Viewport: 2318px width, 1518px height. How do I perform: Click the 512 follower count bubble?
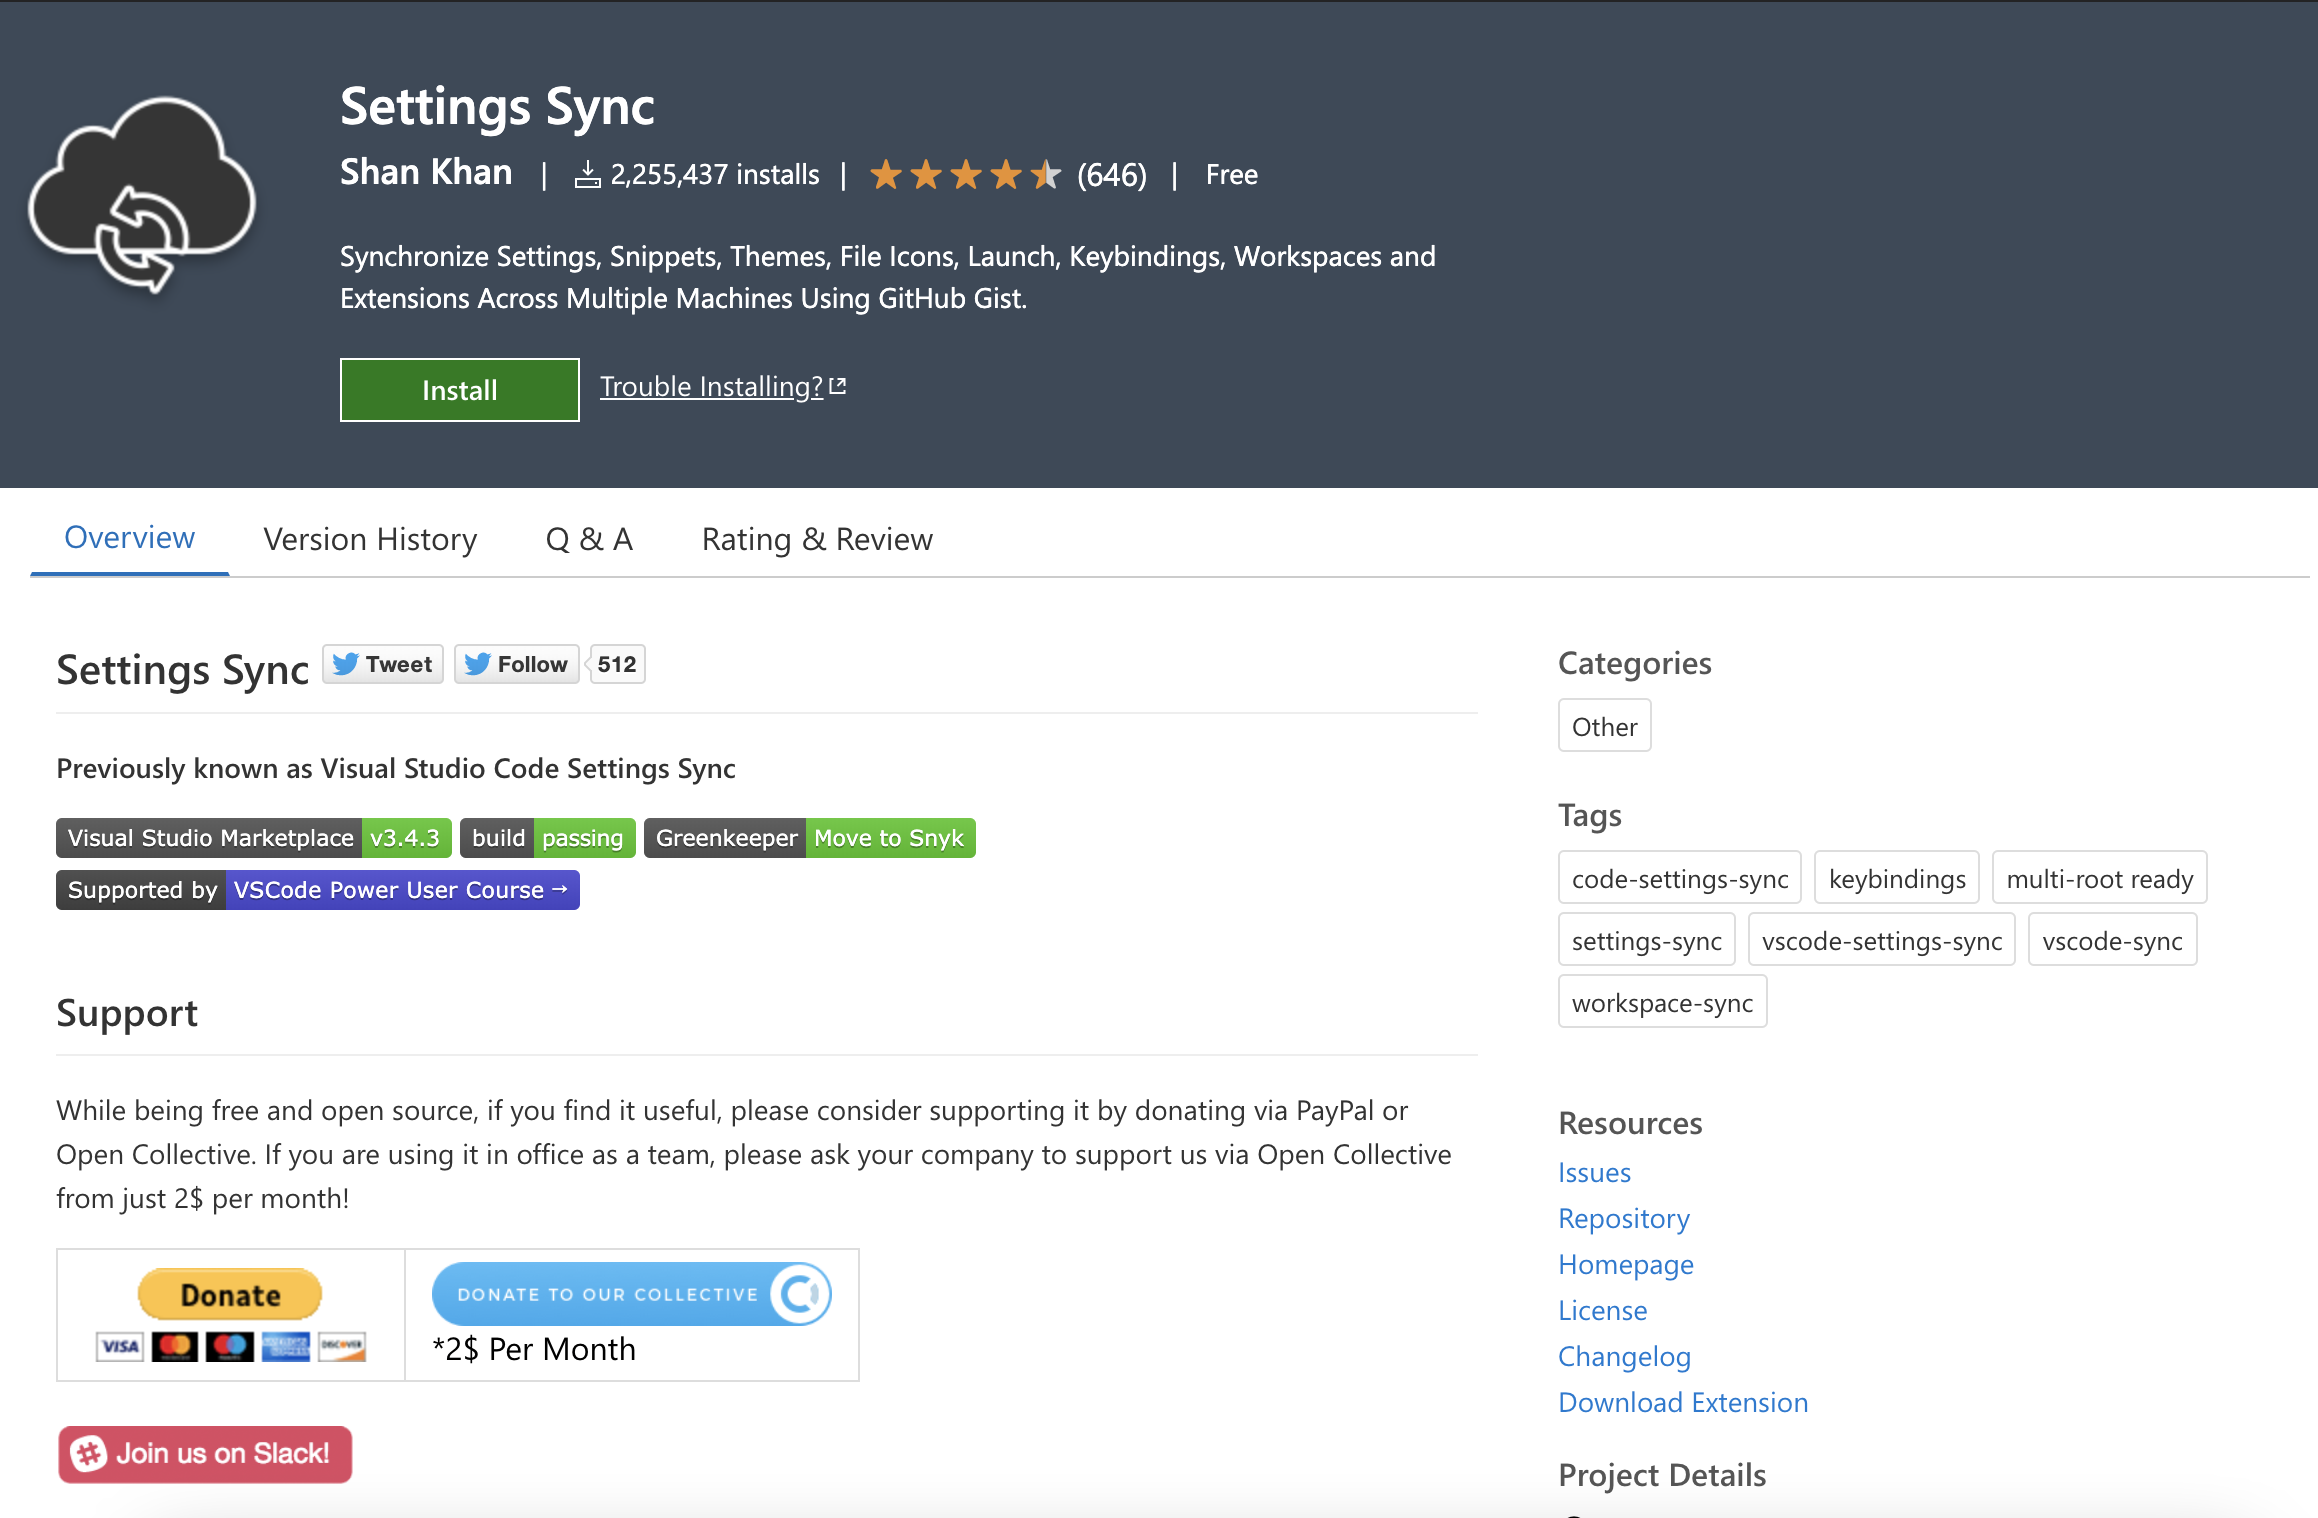(617, 664)
